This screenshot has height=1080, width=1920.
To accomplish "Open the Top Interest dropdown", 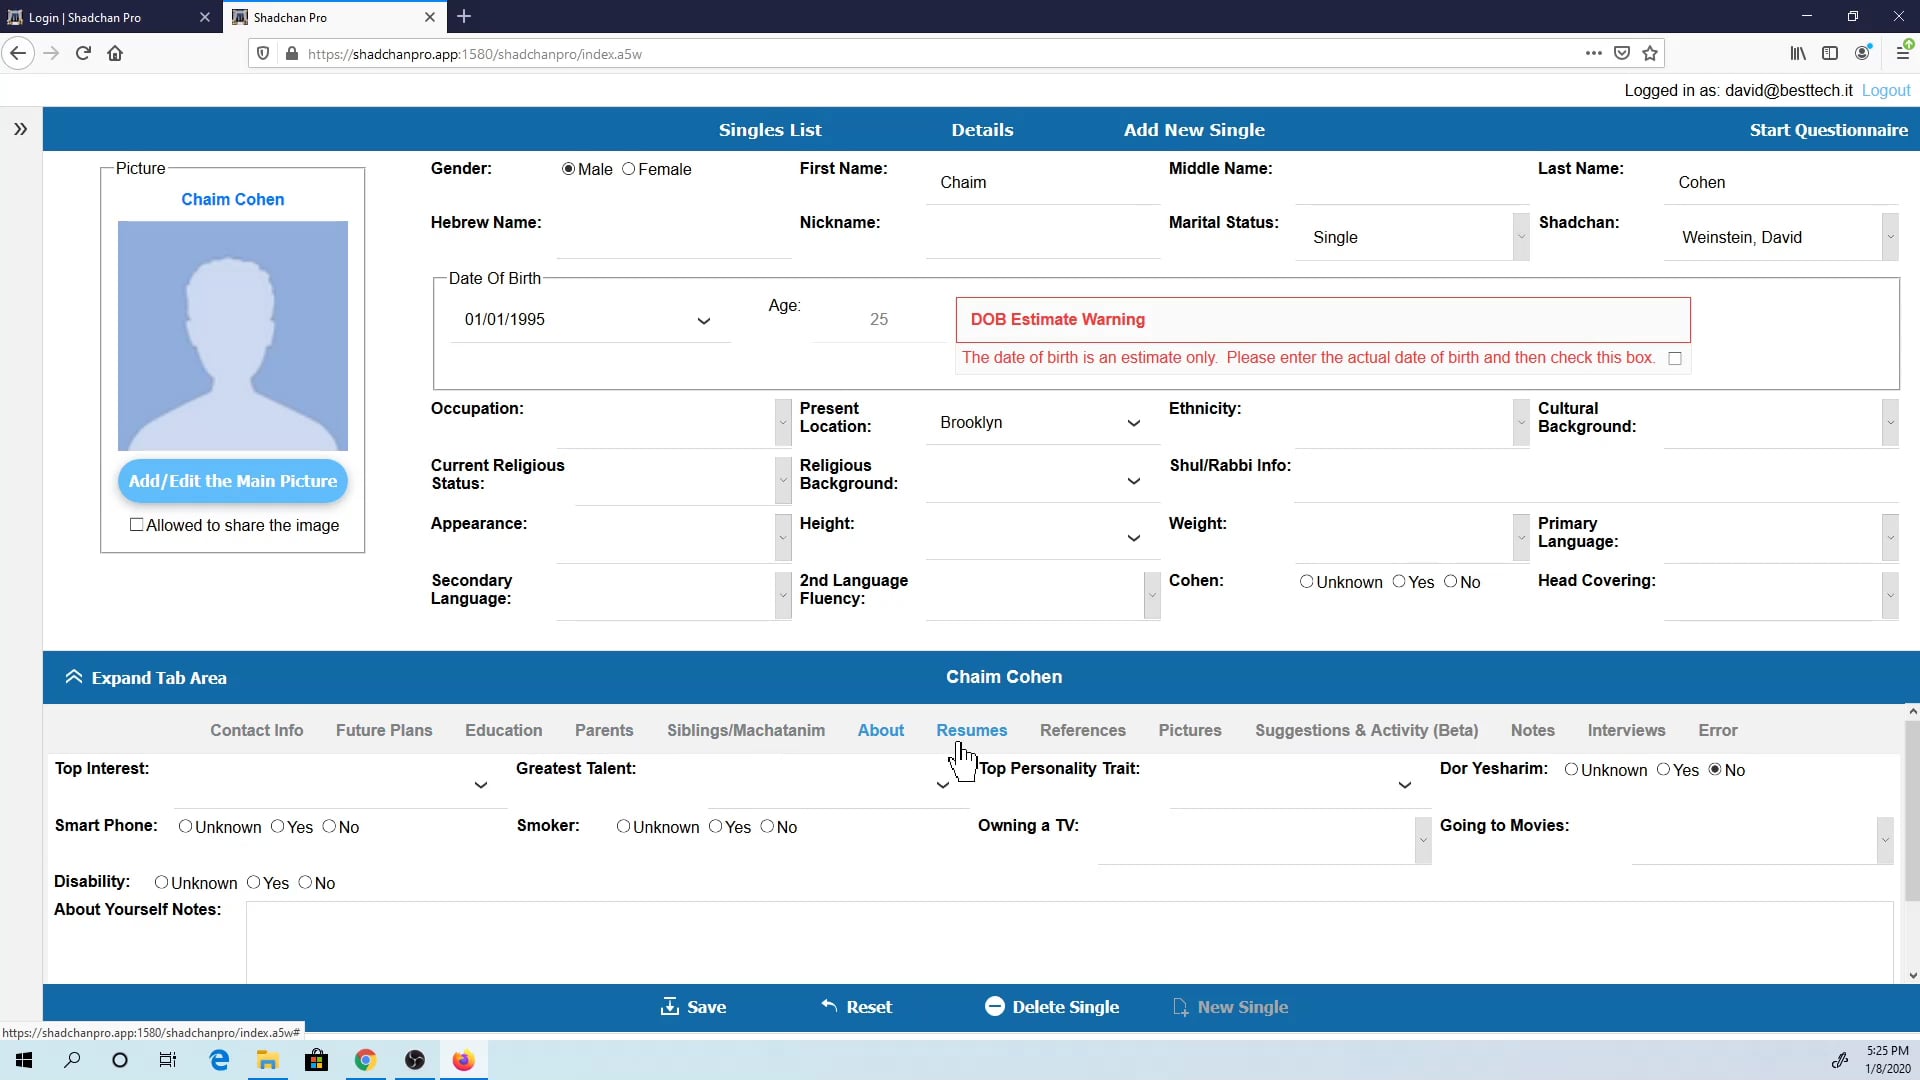I will point(480,785).
